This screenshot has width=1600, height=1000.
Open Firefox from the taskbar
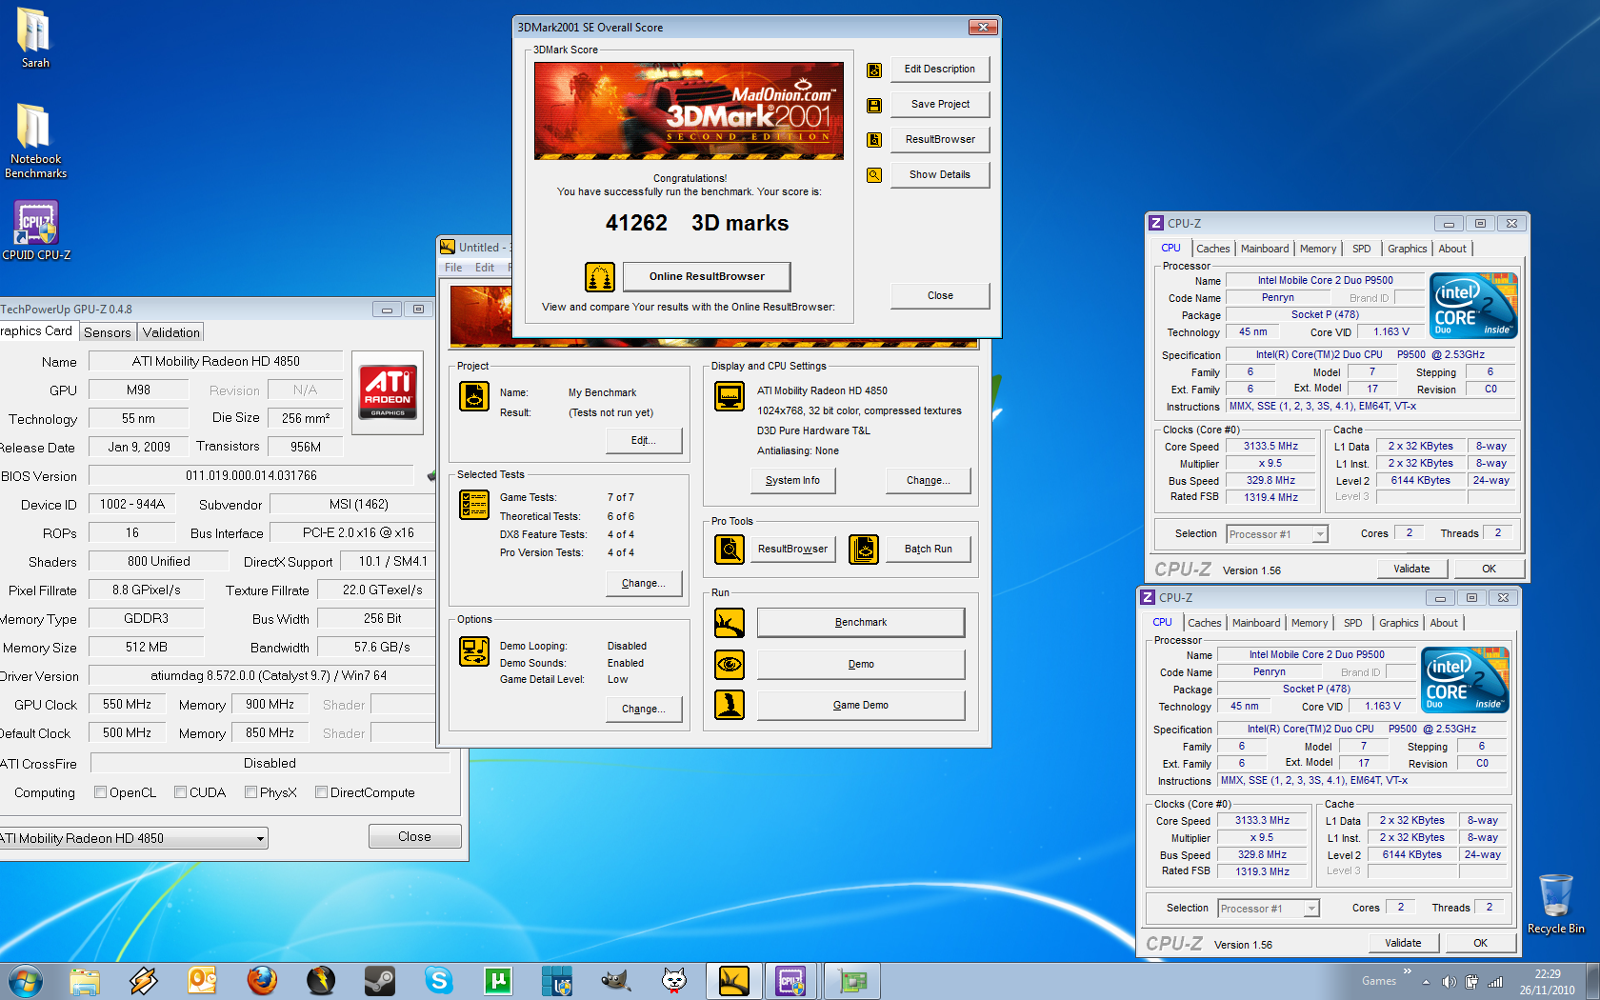tap(262, 981)
